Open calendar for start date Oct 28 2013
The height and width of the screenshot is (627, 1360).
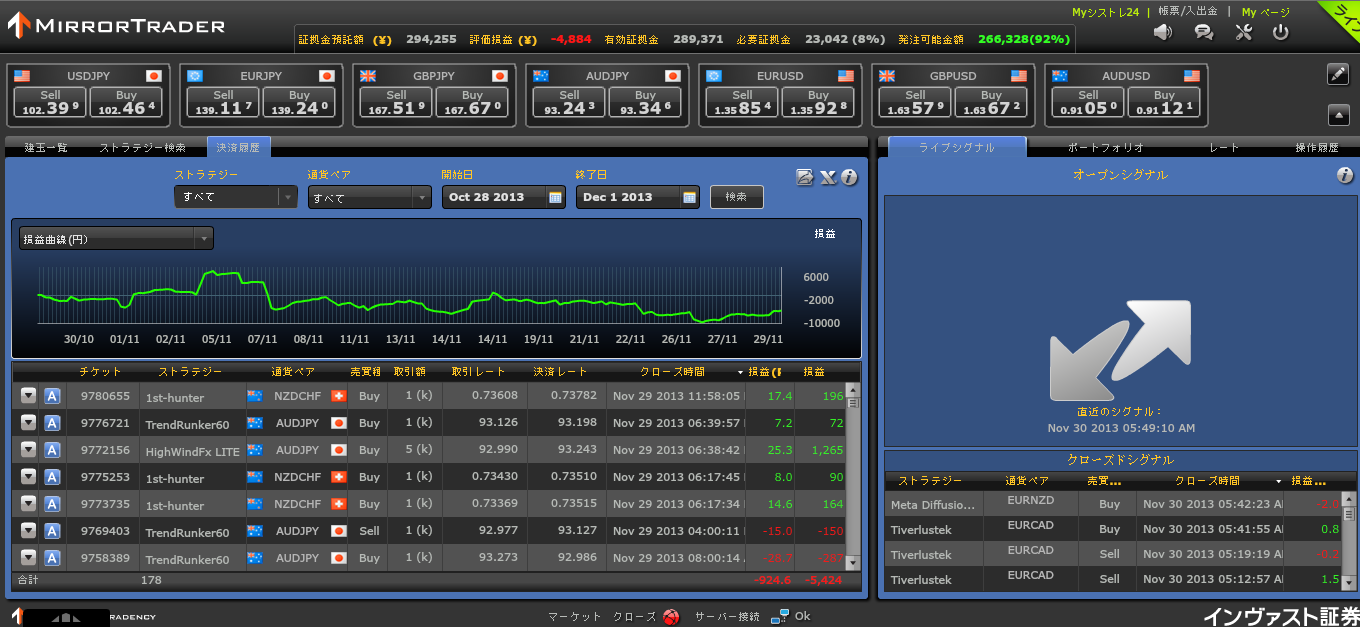[x=556, y=197]
